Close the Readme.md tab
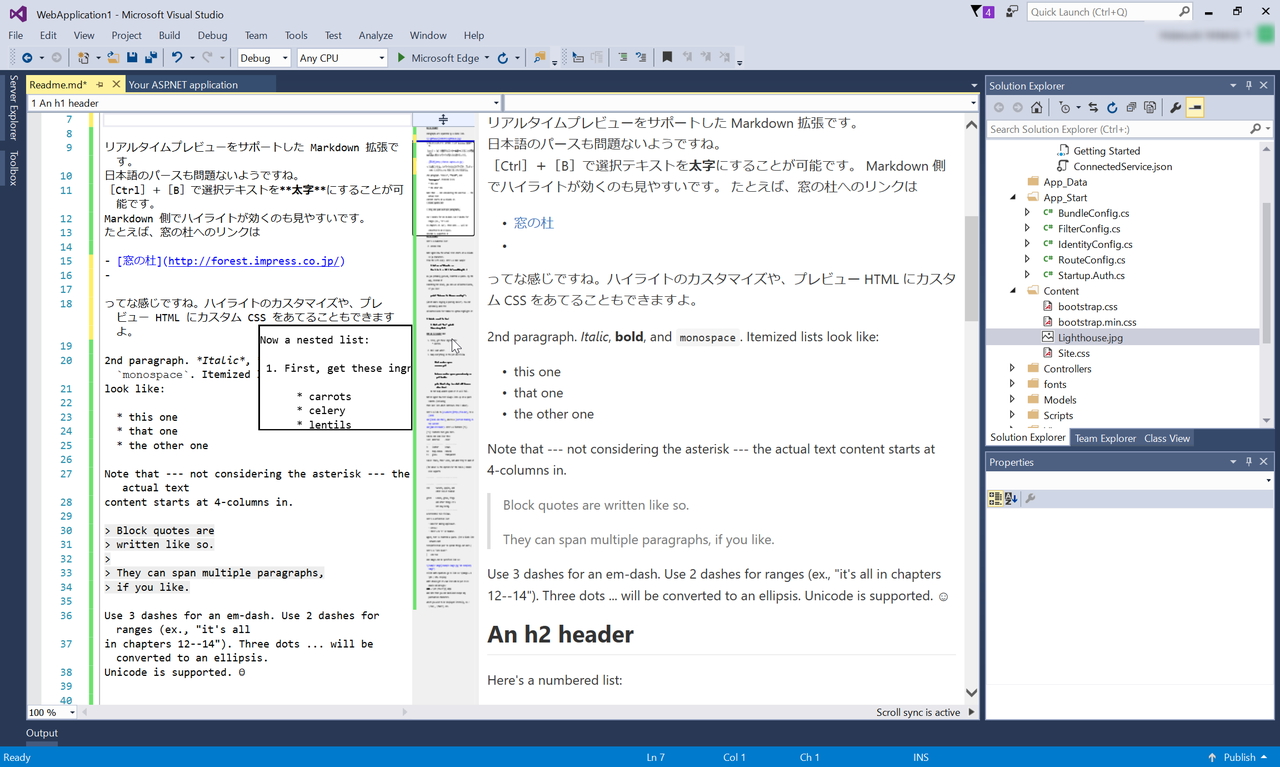Viewport: 1280px width, 767px height. (116, 85)
